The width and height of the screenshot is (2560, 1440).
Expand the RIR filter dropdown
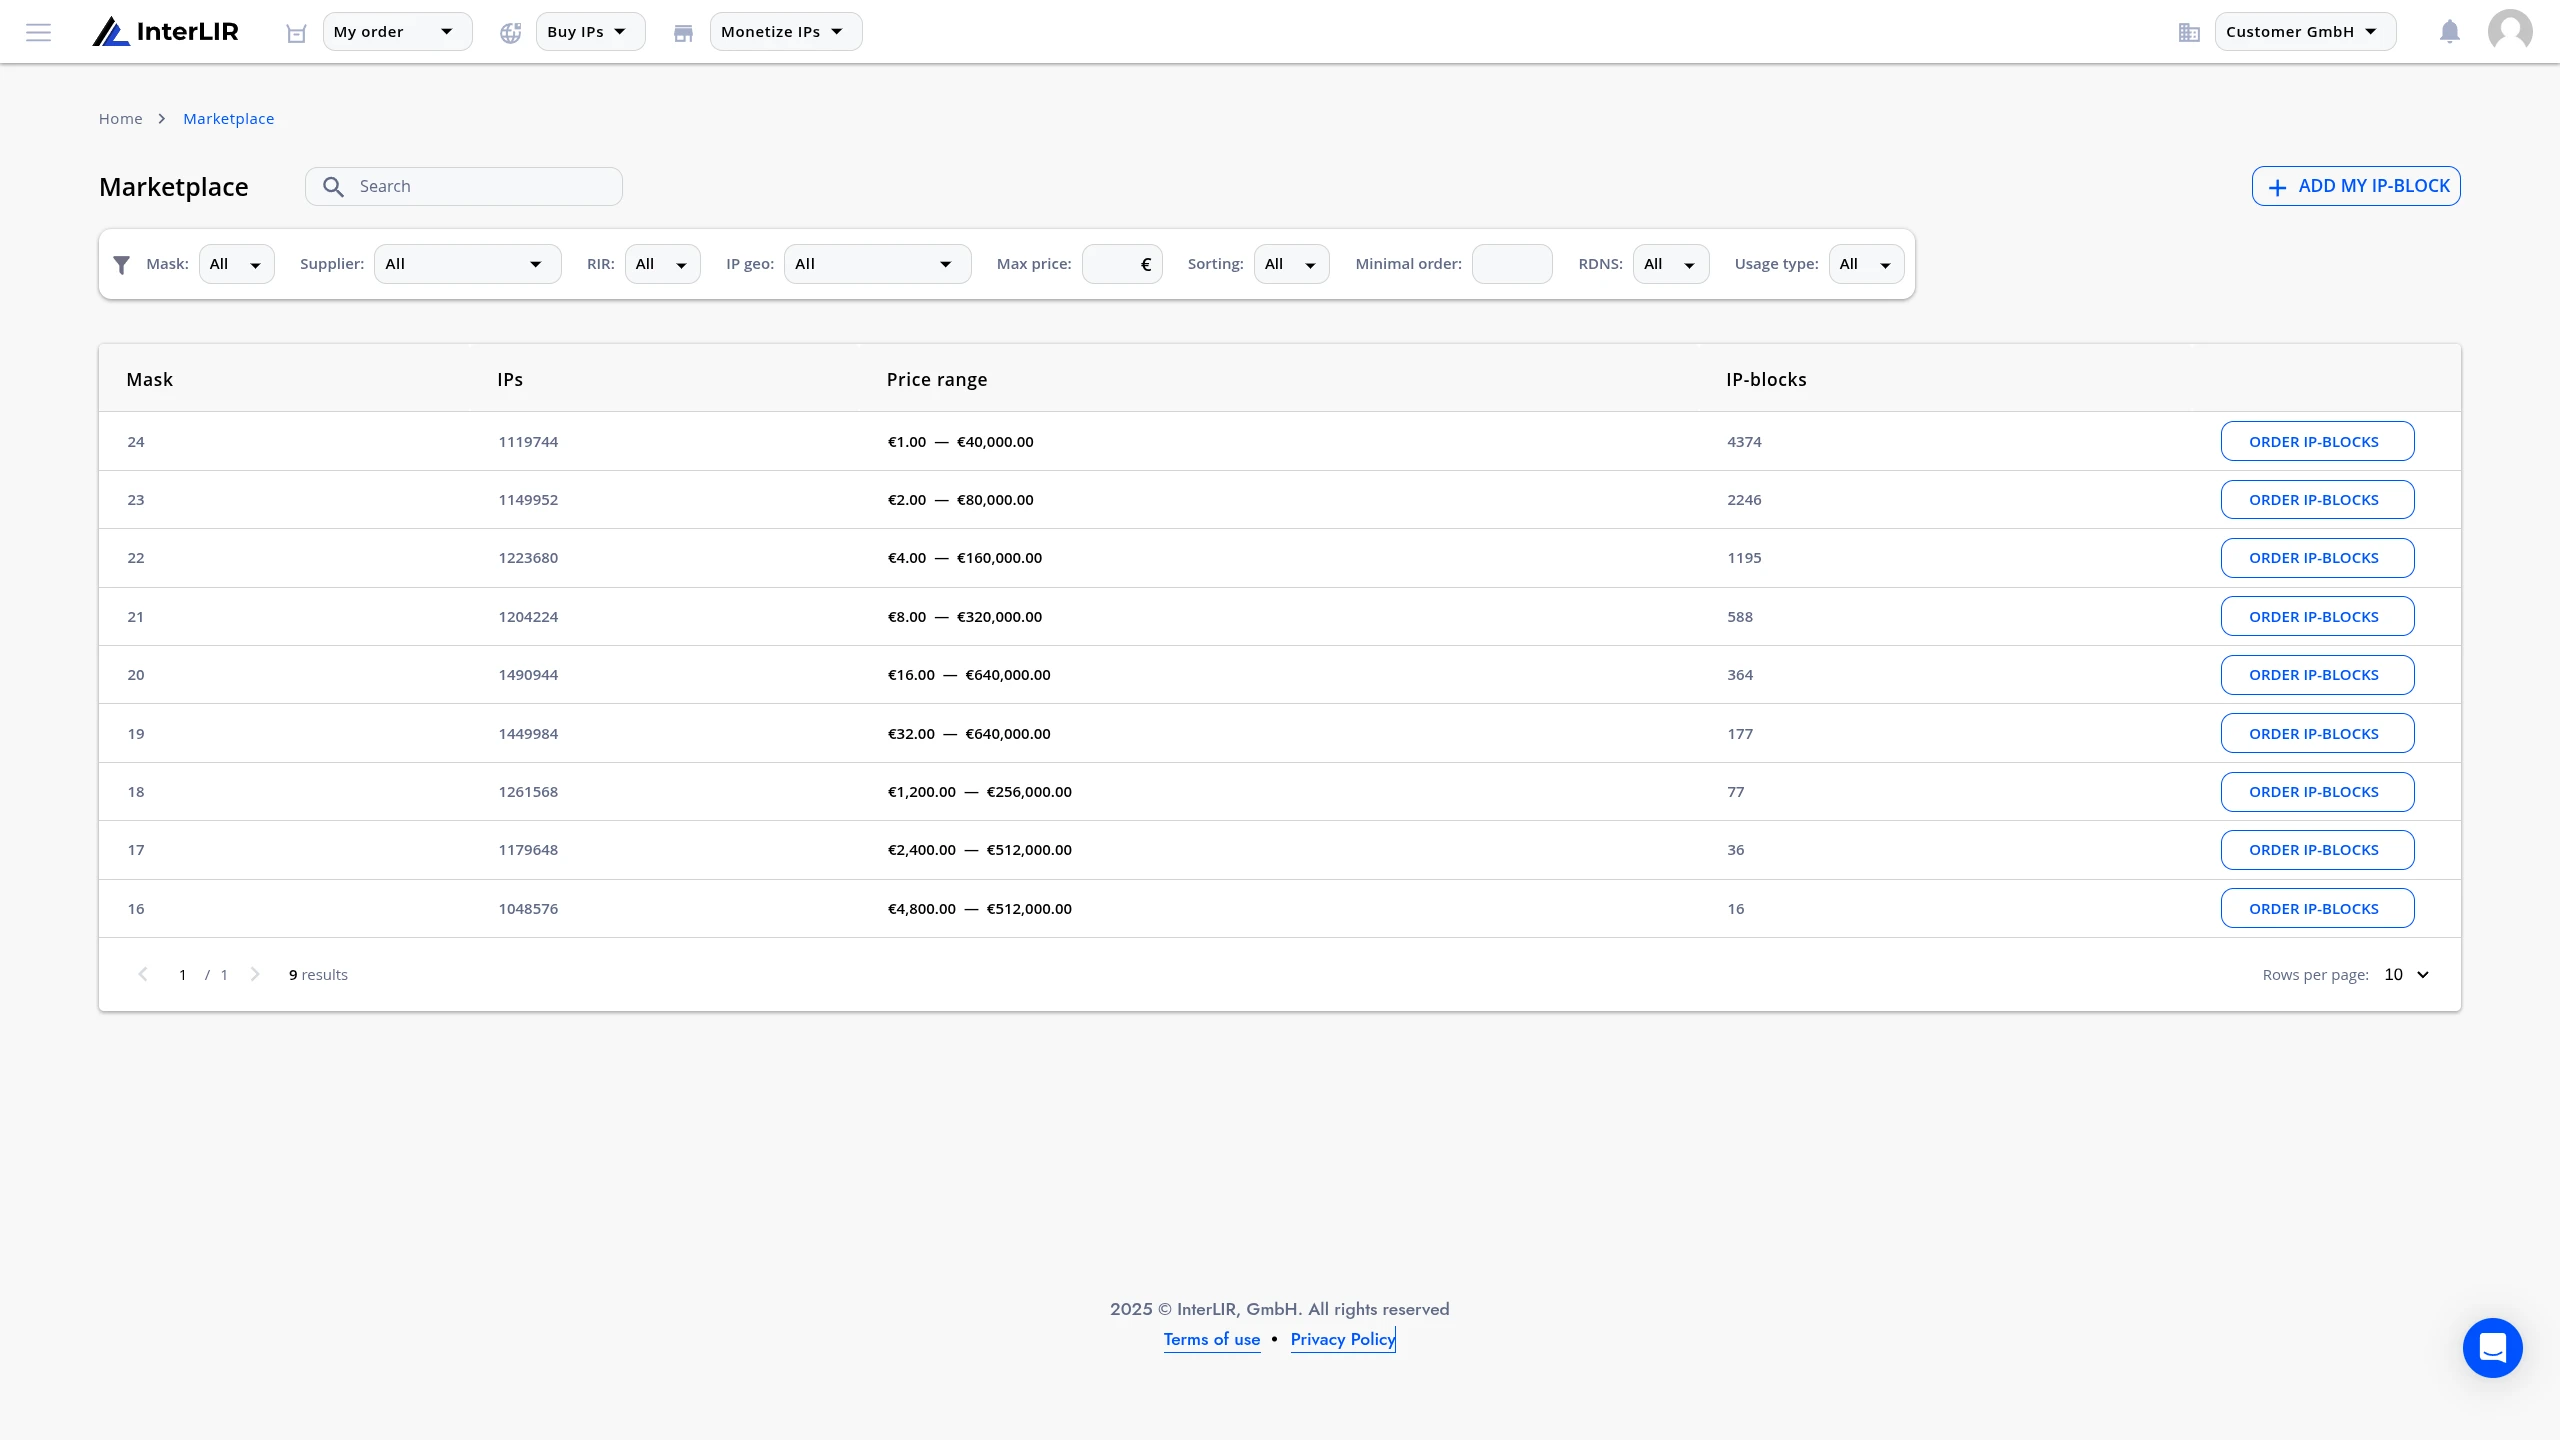pyautogui.click(x=663, y=264)
